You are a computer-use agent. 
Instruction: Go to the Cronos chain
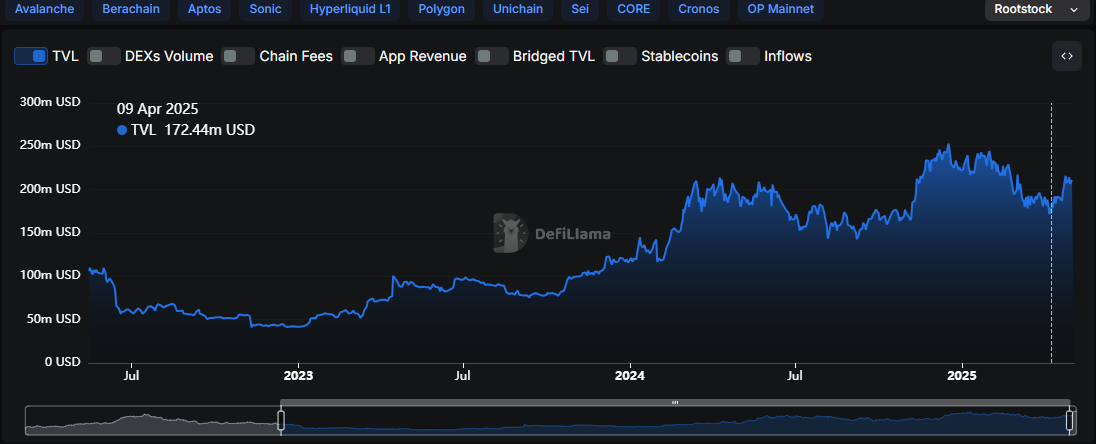[x=698, y=10]
